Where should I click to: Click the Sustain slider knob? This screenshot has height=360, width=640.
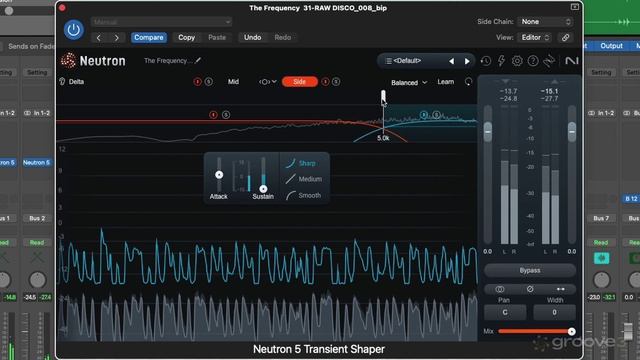pyautogui.click(x=263, y=189)
